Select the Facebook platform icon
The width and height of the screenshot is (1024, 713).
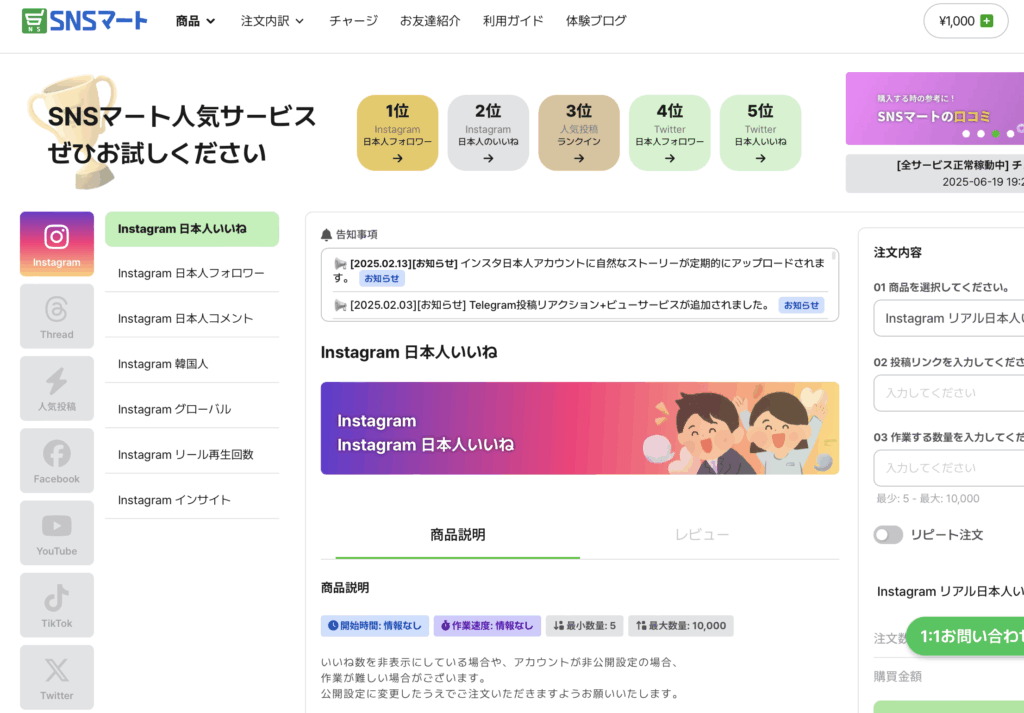pyautogui.click(x=57, y=460)
